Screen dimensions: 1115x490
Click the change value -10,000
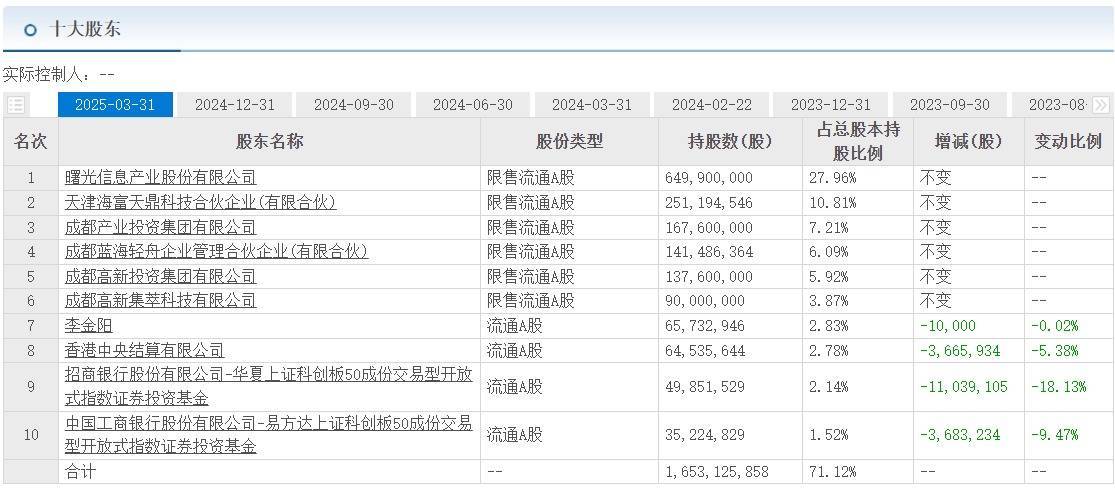[948, 326]
